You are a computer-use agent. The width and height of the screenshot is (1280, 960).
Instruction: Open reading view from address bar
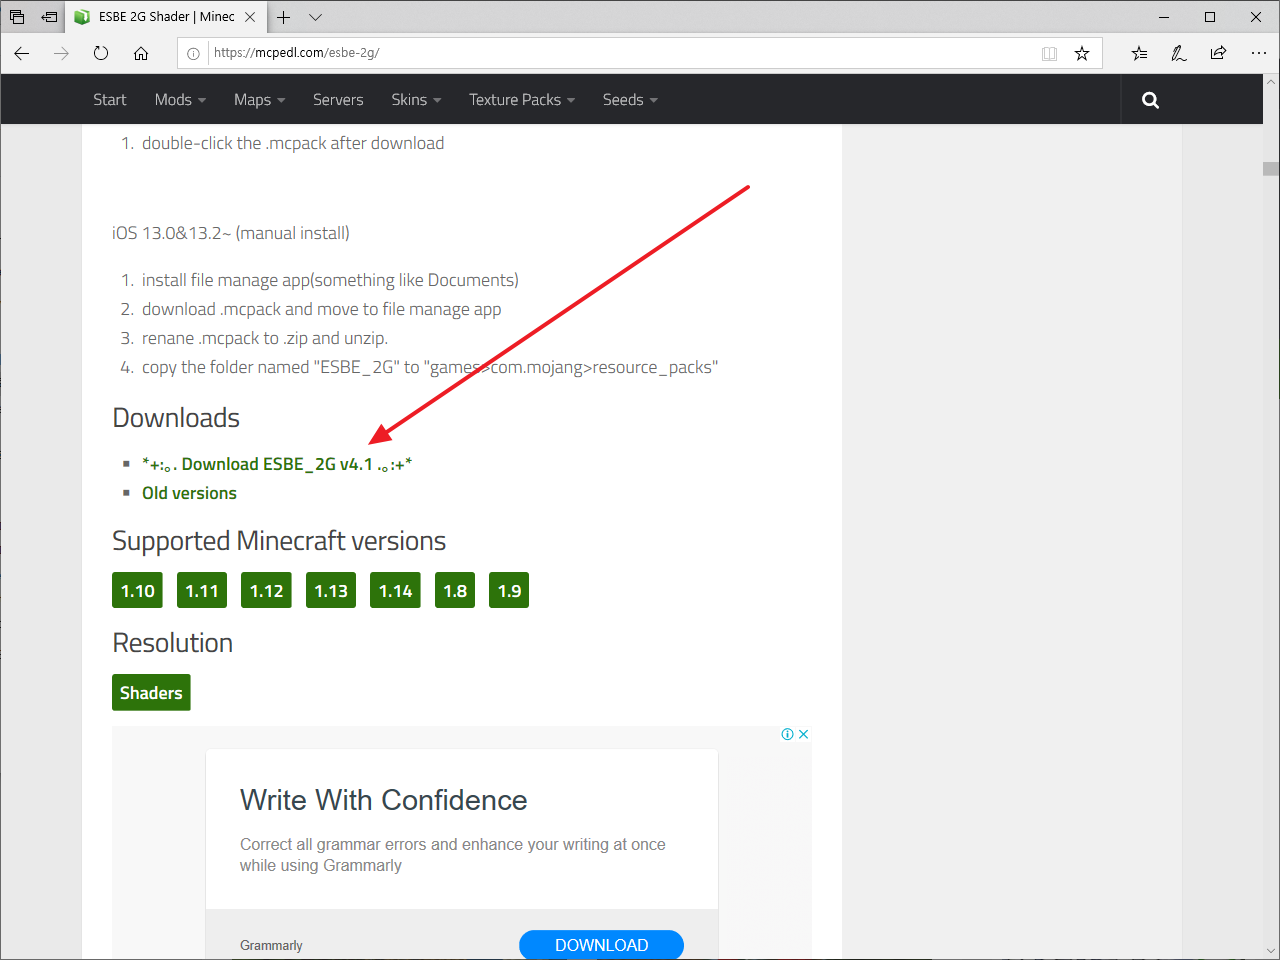point(1049,54)
